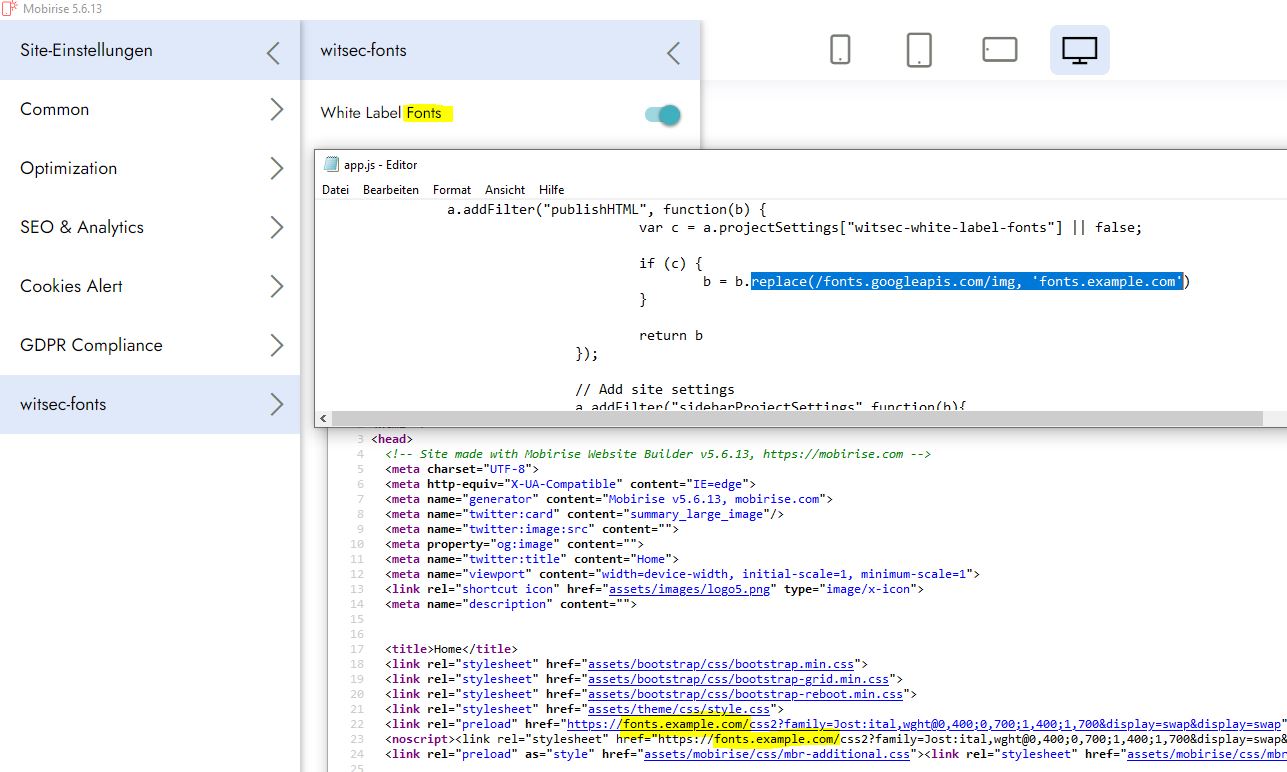This screenshot has height=772, width=1287.
Task: Click the Notepad icon in editor title bar
Action: click(331, 165)
